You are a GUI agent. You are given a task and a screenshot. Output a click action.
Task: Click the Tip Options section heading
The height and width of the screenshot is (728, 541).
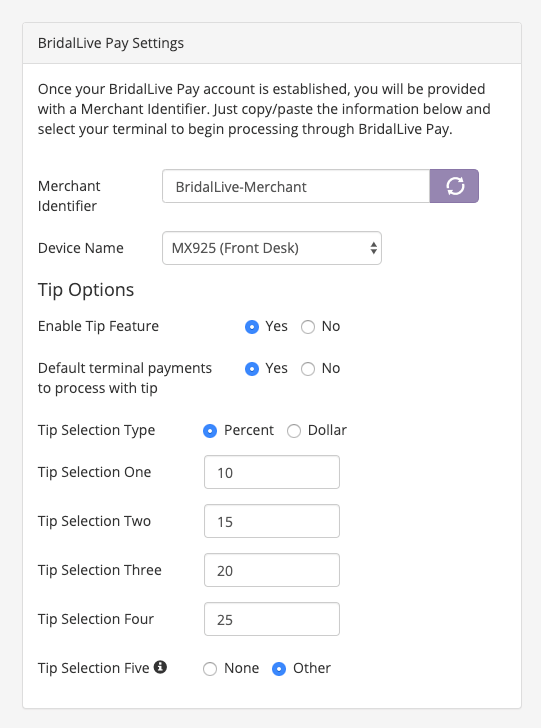click(x=86, y=290)
